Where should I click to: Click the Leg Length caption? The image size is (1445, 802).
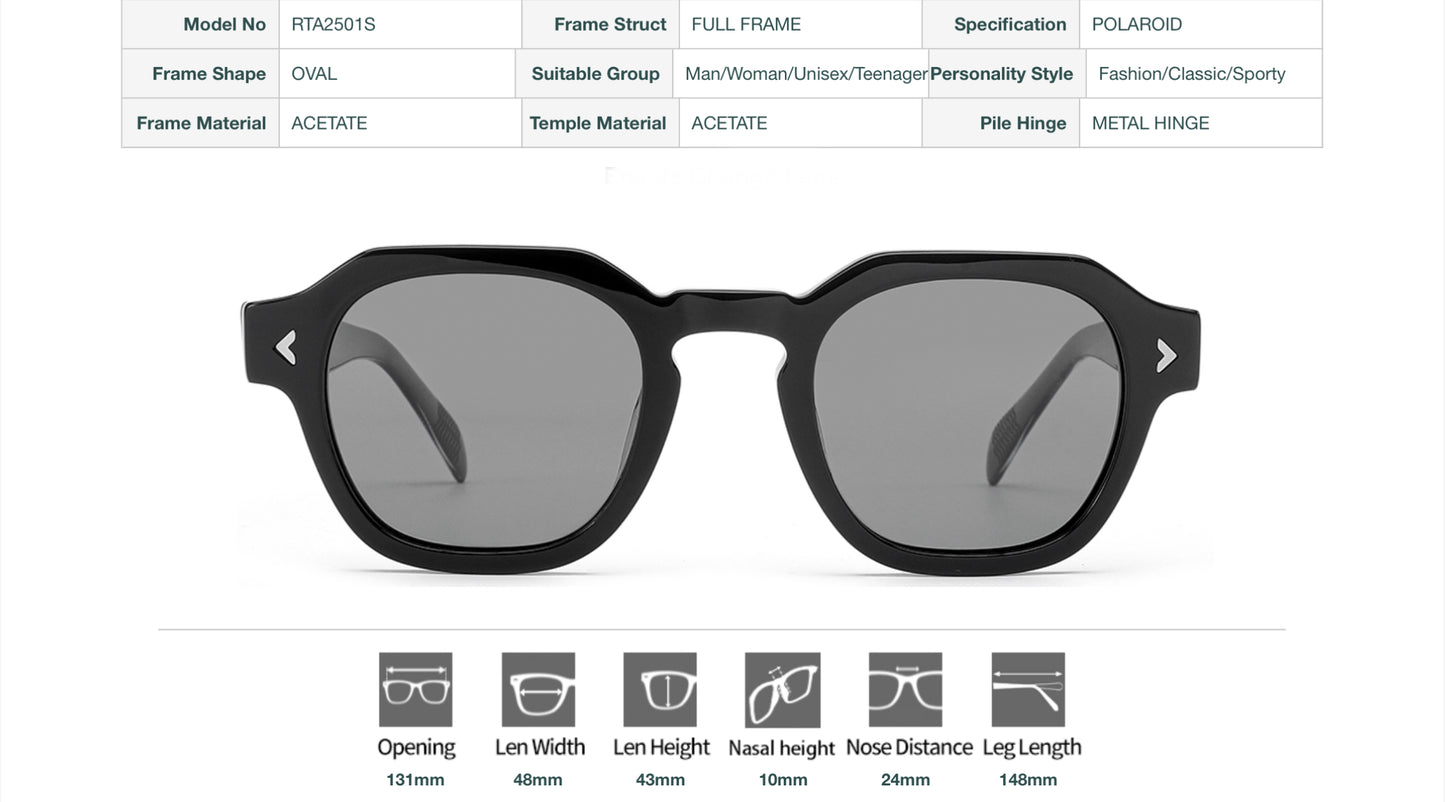coord(1032,747)
